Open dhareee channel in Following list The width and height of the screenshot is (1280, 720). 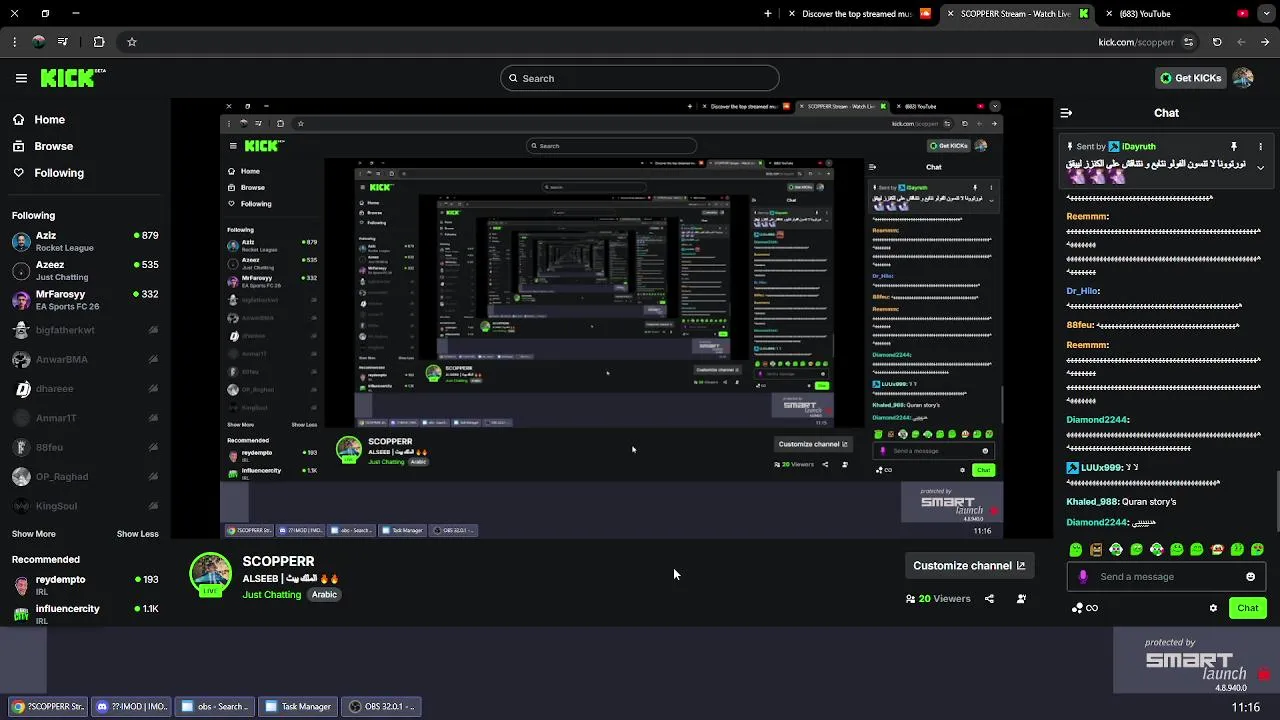pyautogui.click(x=85, y=389)
